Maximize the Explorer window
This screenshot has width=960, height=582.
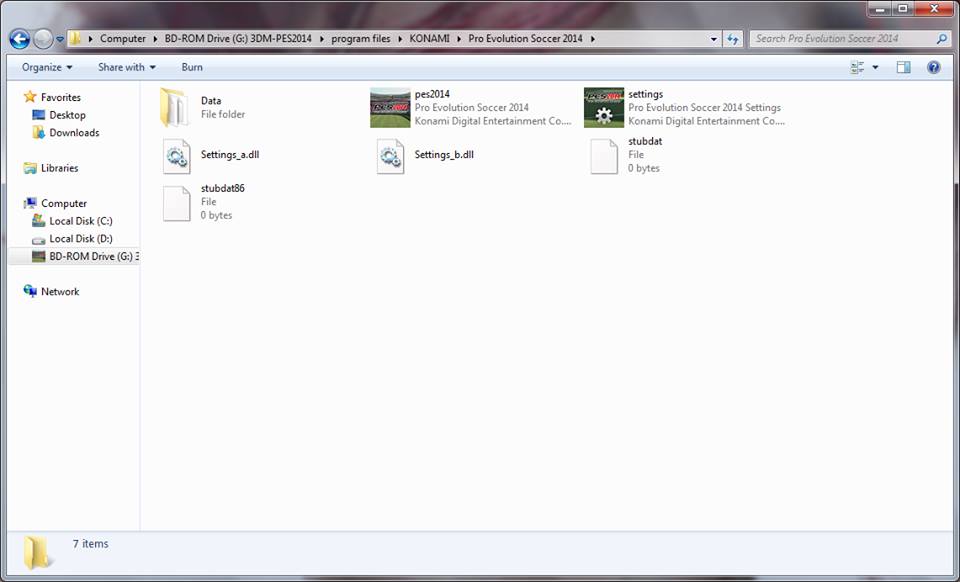click(x=902, y=9)
